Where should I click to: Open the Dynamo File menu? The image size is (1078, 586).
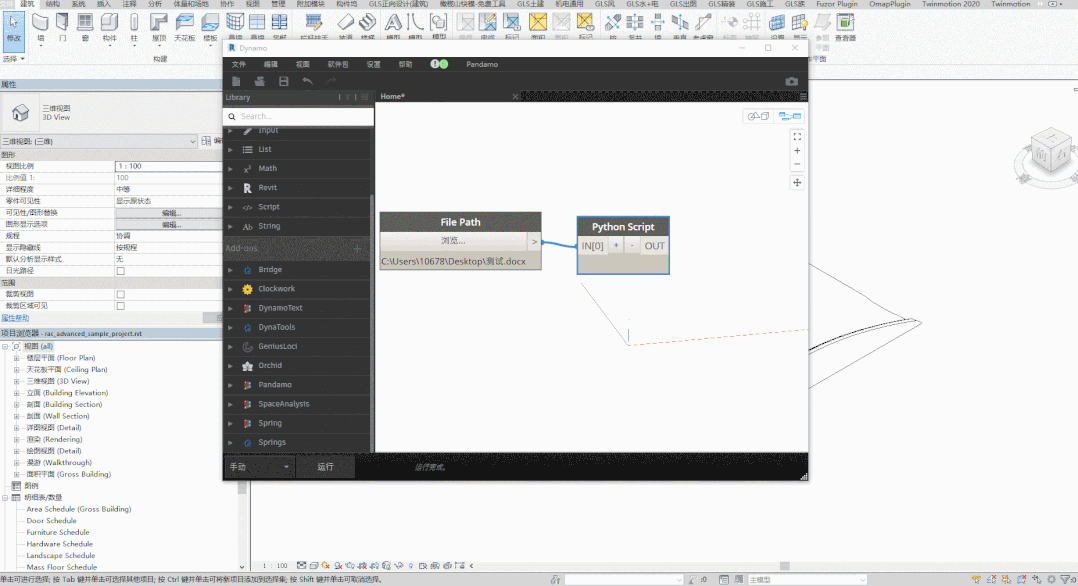239,65
